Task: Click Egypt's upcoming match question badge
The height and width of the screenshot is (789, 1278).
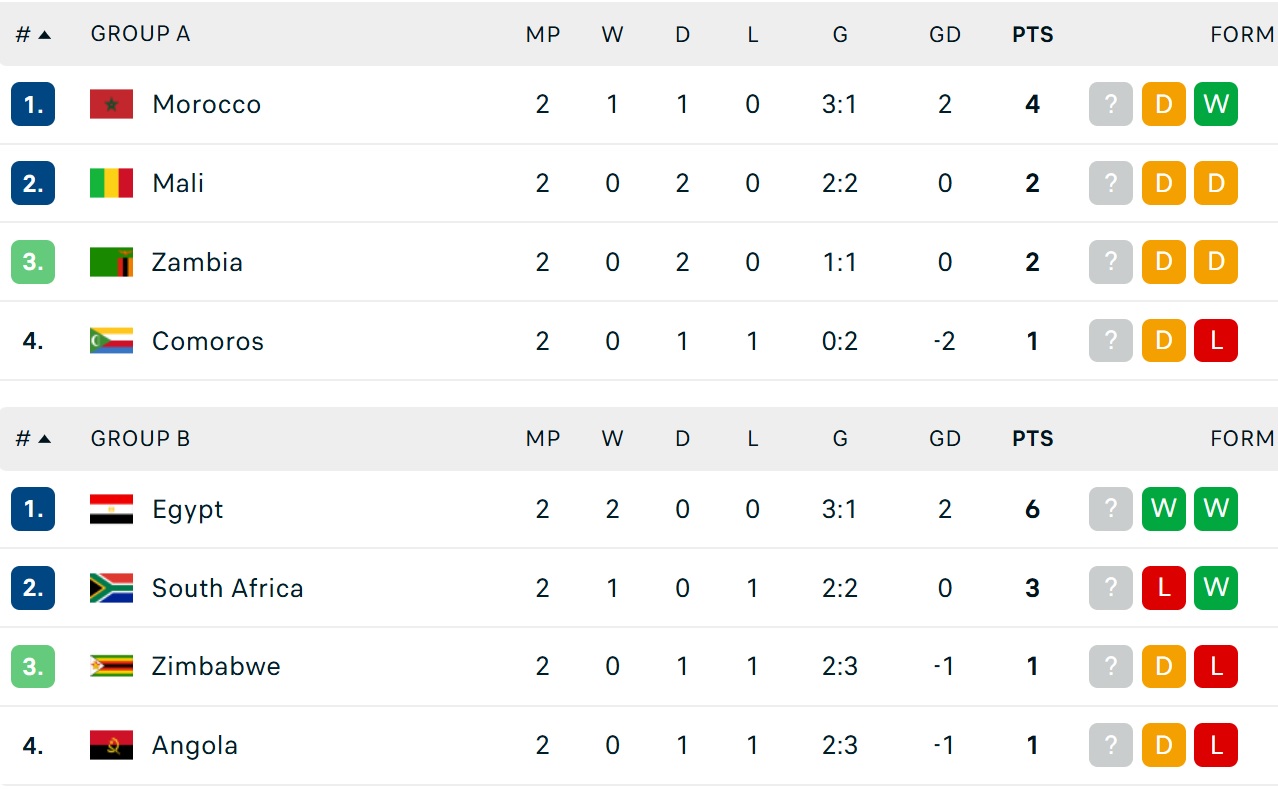Action: pos(1110,509)
